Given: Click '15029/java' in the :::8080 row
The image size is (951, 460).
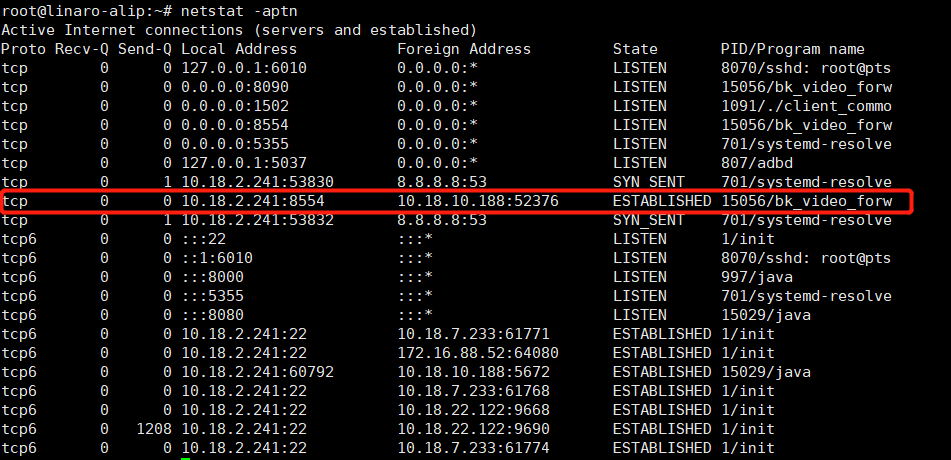Looking at the screenshot, I should click(x=765, y=315).
